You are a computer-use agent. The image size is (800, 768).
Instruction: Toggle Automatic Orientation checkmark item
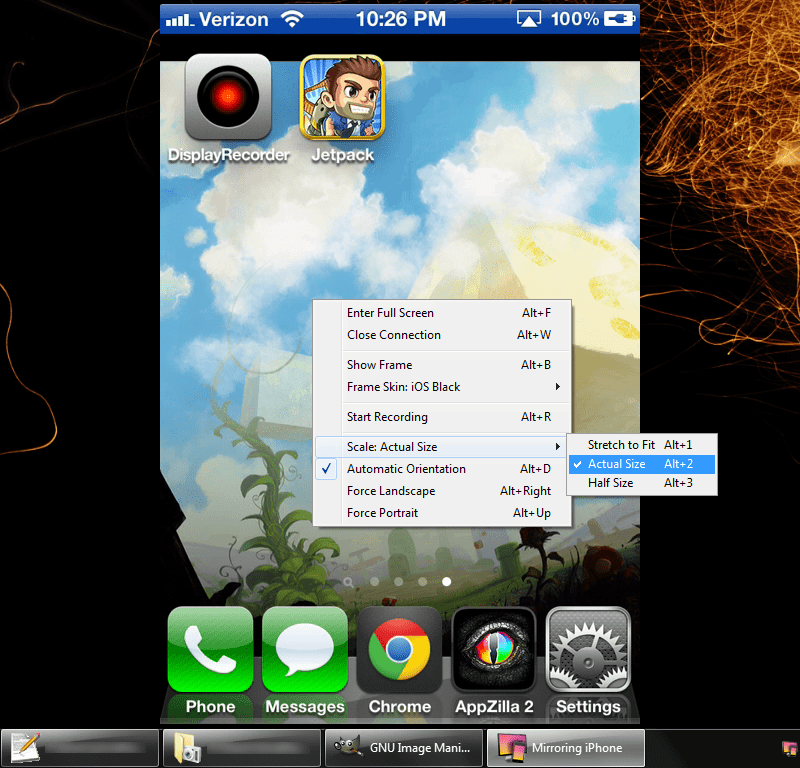[x=442, y=469]
